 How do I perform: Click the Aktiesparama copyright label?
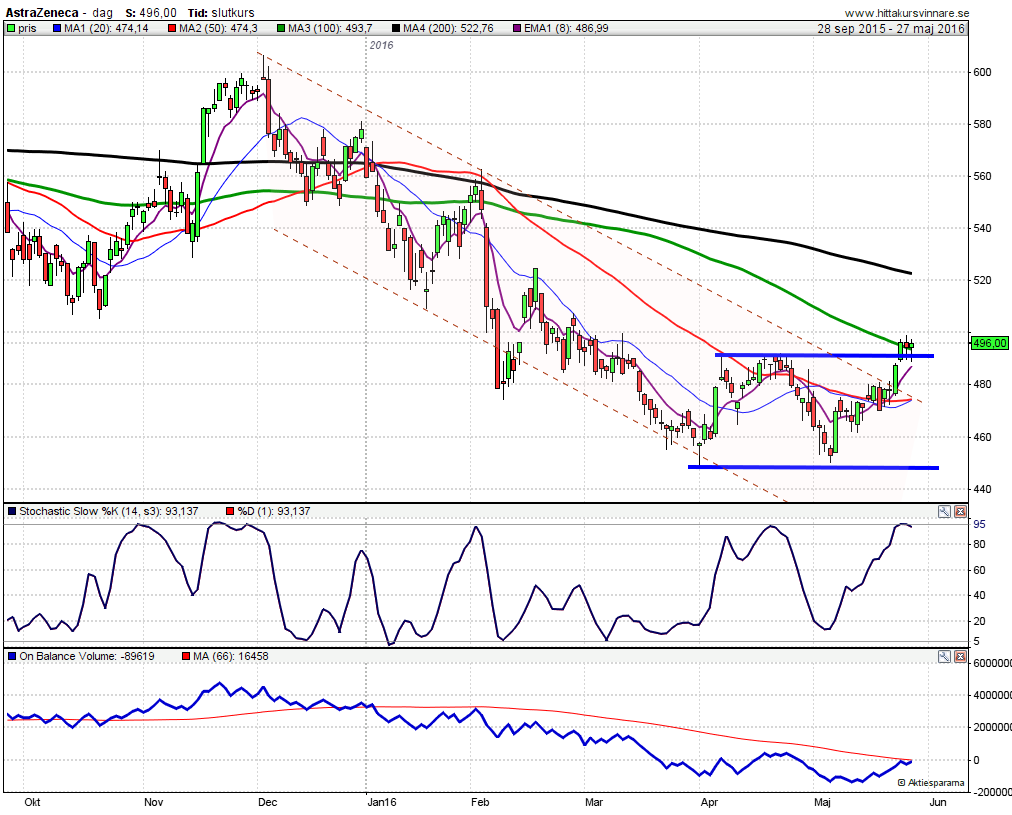click(x=931, y=783)
